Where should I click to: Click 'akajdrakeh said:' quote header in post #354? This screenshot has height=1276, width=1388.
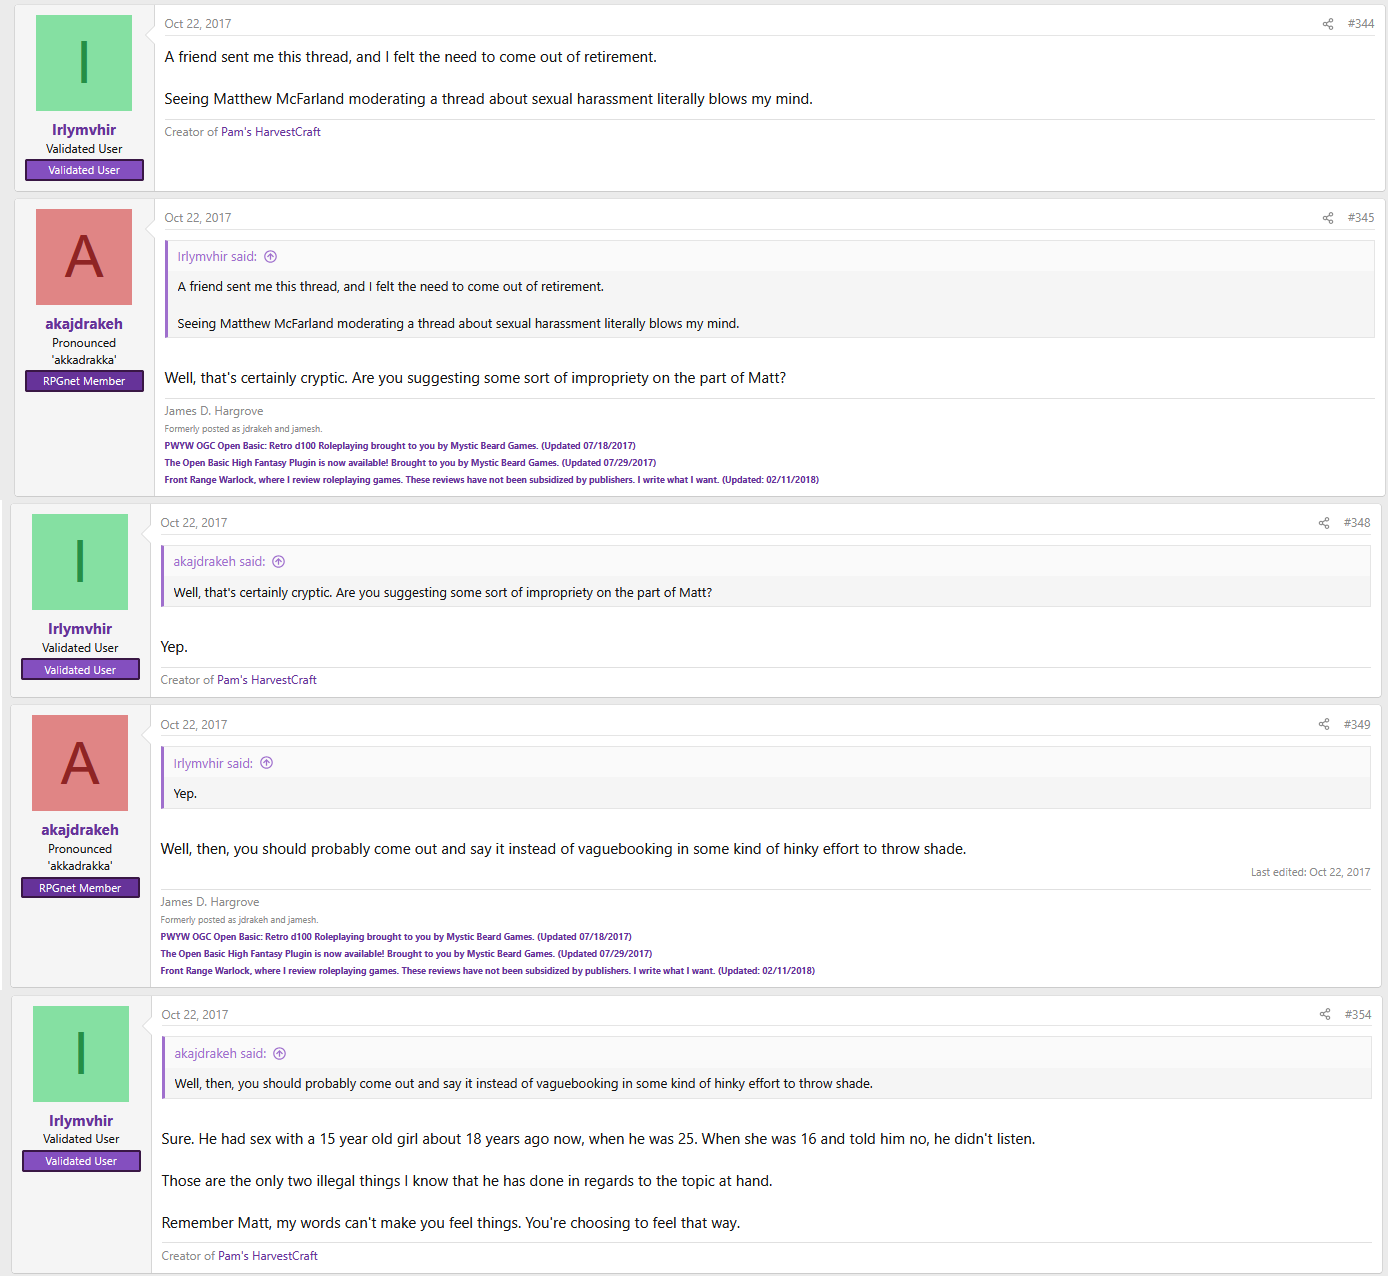(220, 1054)
